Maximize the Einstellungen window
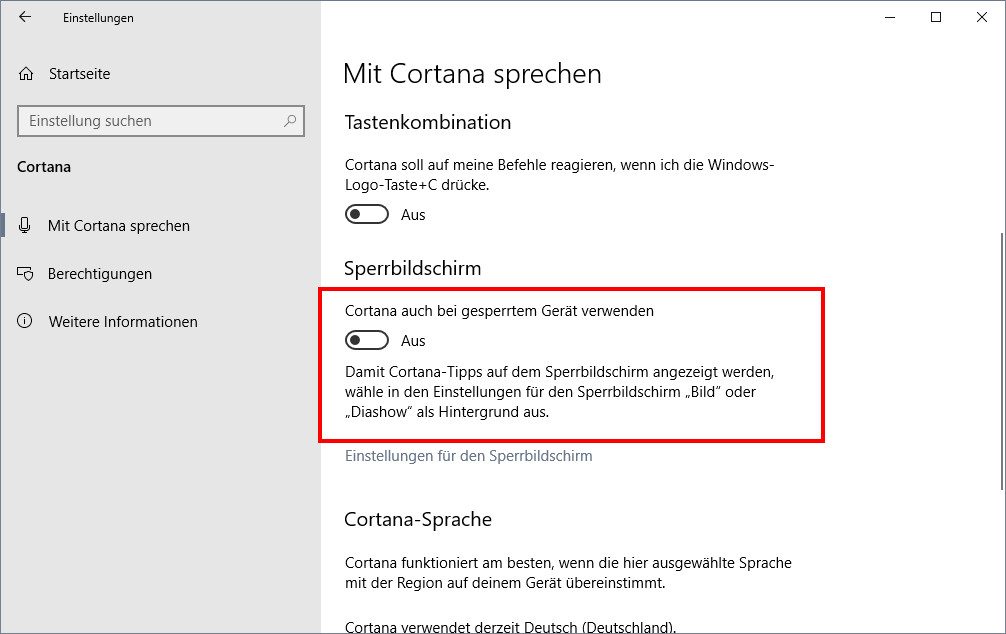The image size is (1006, 634). click(x=936, y=17)
